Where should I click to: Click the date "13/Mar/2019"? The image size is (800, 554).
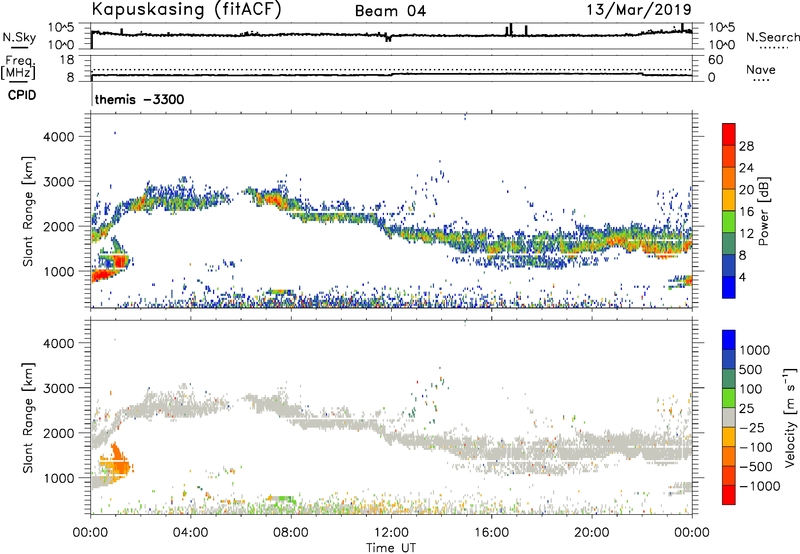pyautogui.click(x=639, y=9)
